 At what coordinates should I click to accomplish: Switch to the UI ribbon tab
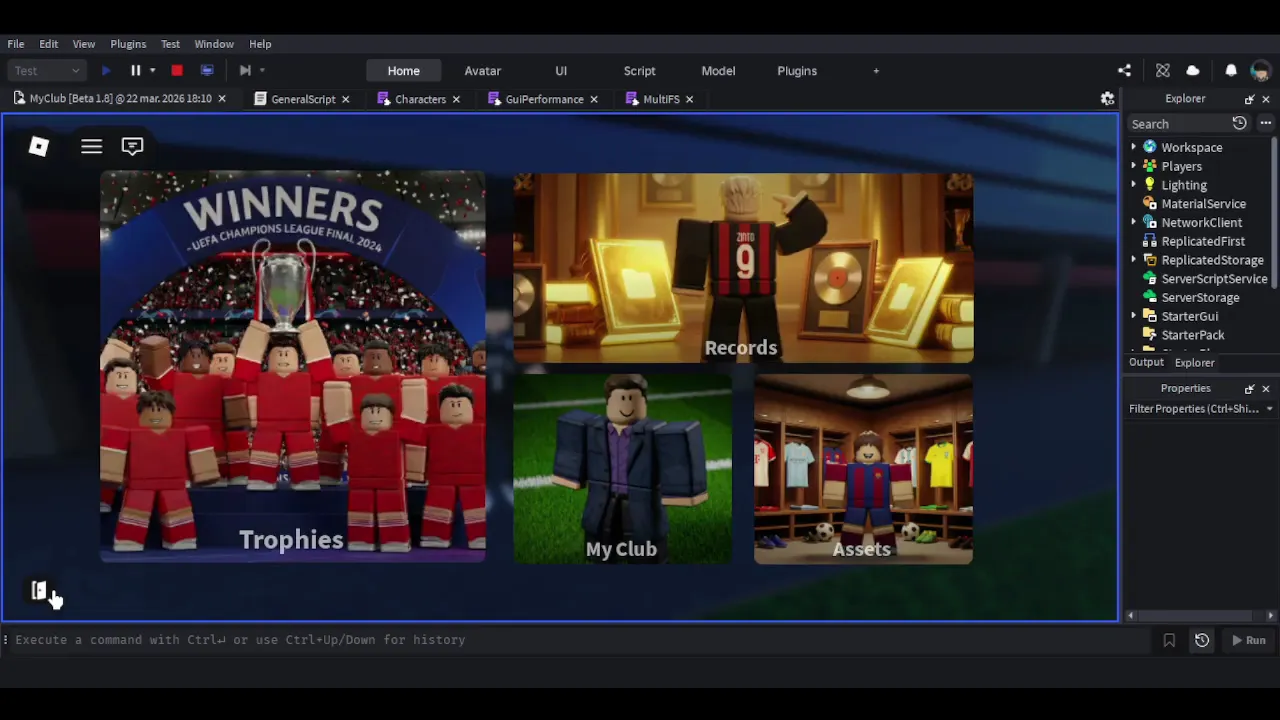coord(561,71)
